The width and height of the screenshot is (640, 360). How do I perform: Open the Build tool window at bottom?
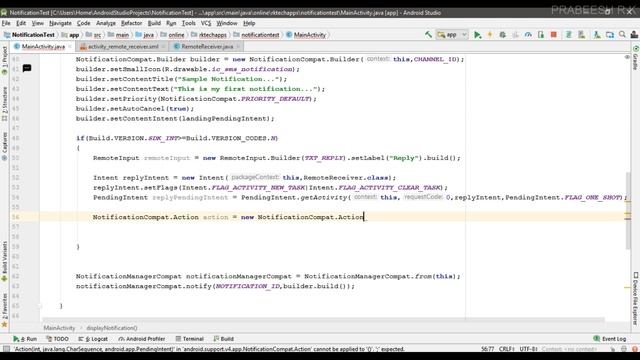point(223,339)
